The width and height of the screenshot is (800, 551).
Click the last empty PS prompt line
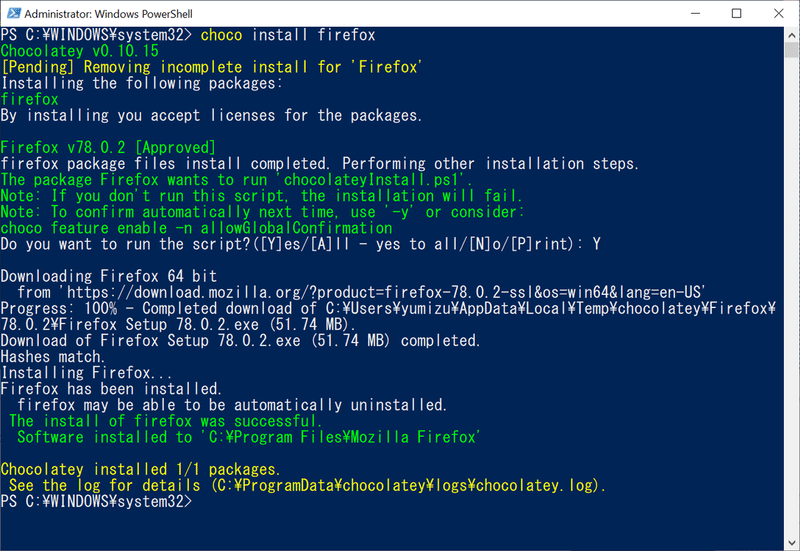coord(97,502)
